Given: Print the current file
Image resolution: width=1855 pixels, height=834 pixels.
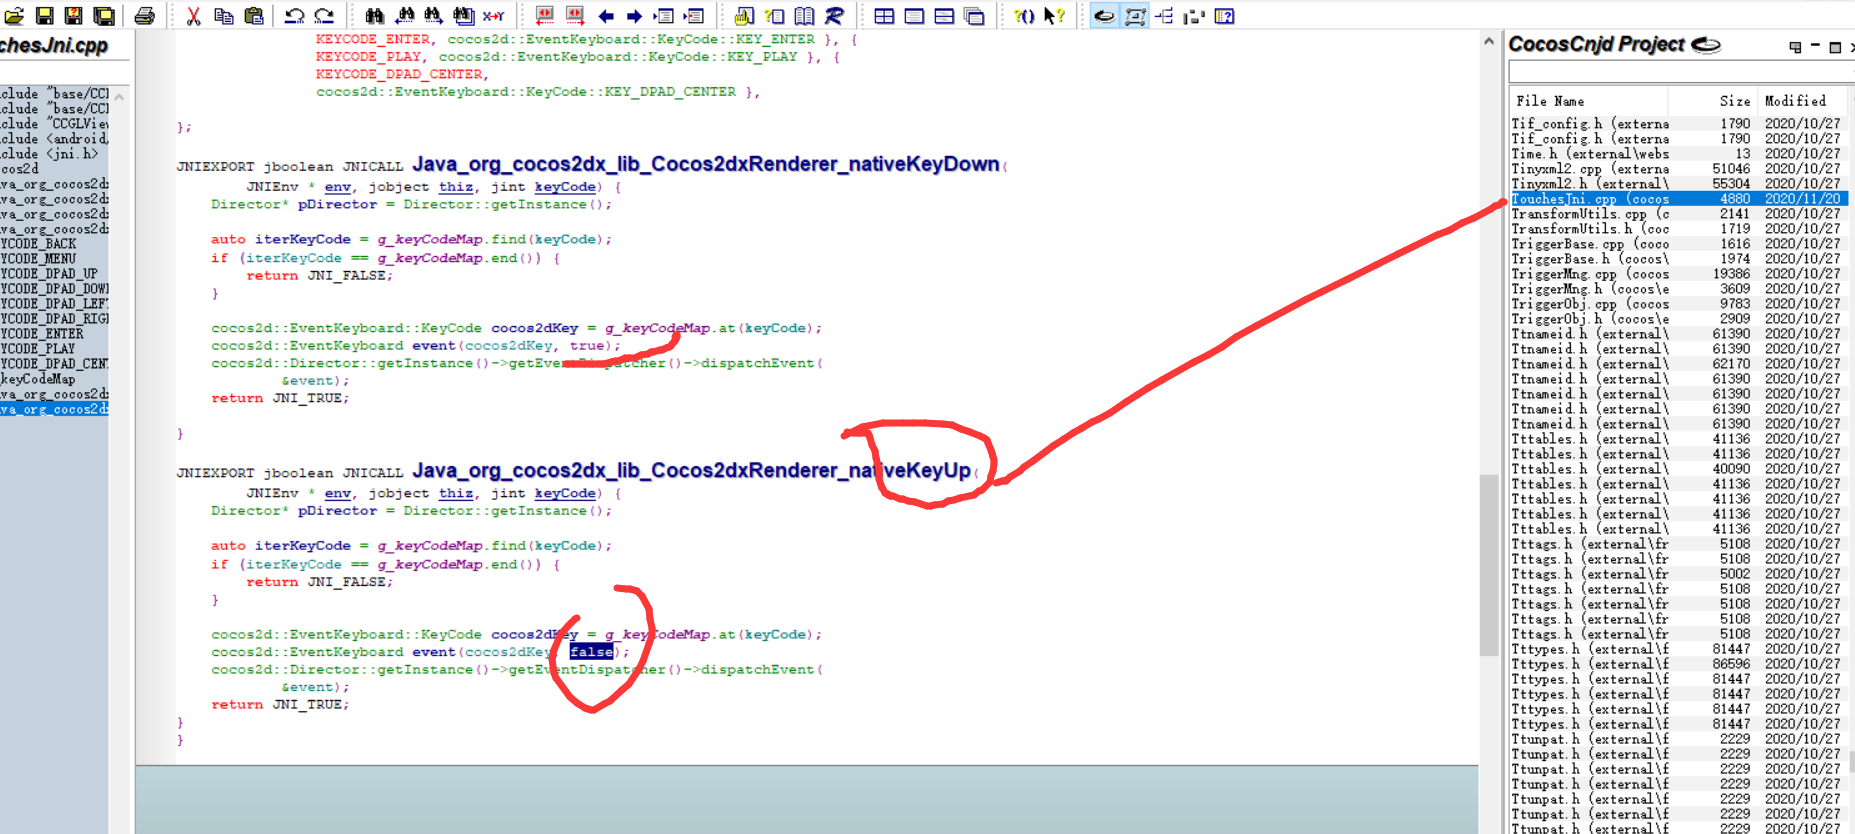Looking at the screenshot, I should (x=145, y=16).
